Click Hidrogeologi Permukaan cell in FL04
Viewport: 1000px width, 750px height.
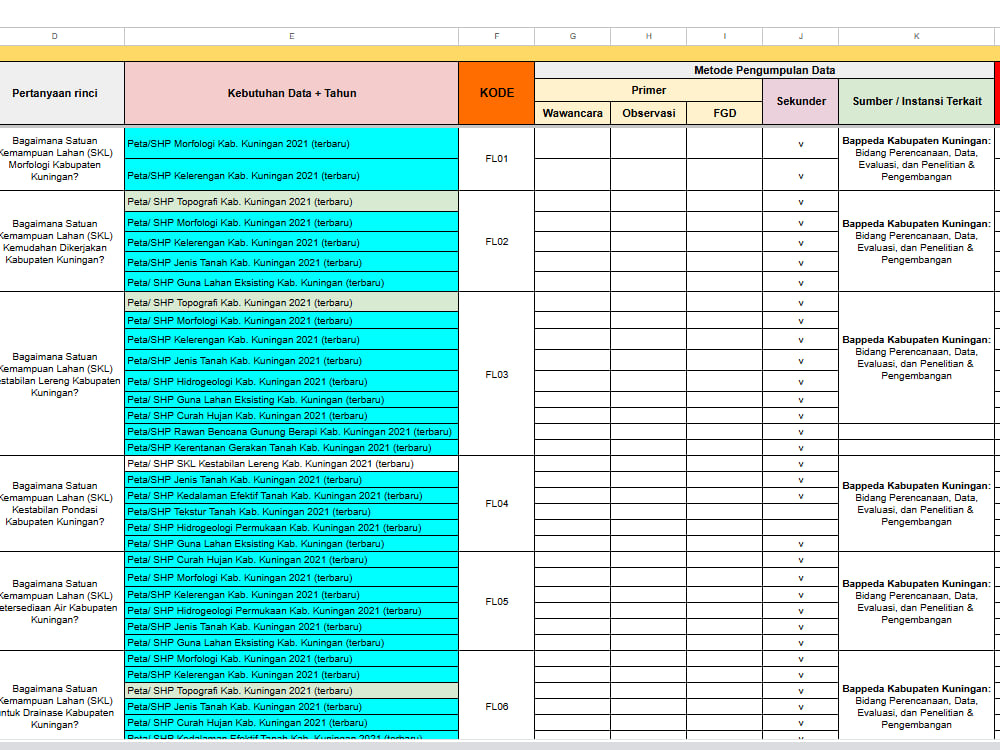tap(291, 527)
